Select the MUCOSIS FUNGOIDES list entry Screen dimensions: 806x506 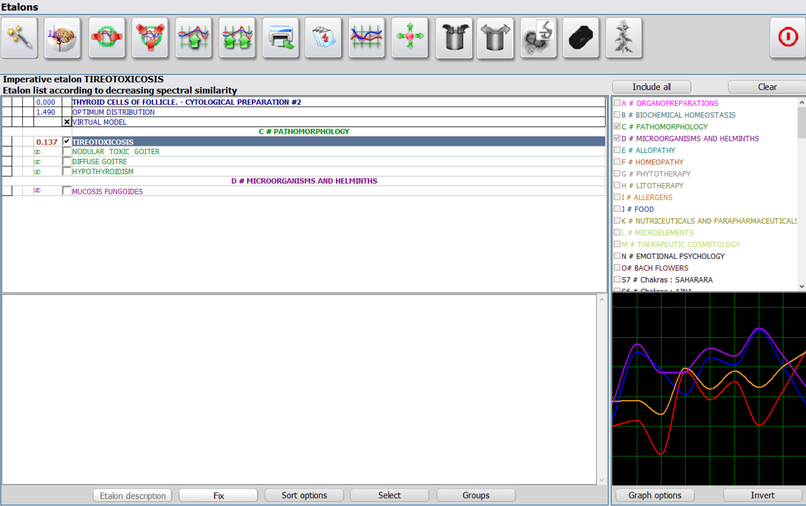tap(107, 191)
